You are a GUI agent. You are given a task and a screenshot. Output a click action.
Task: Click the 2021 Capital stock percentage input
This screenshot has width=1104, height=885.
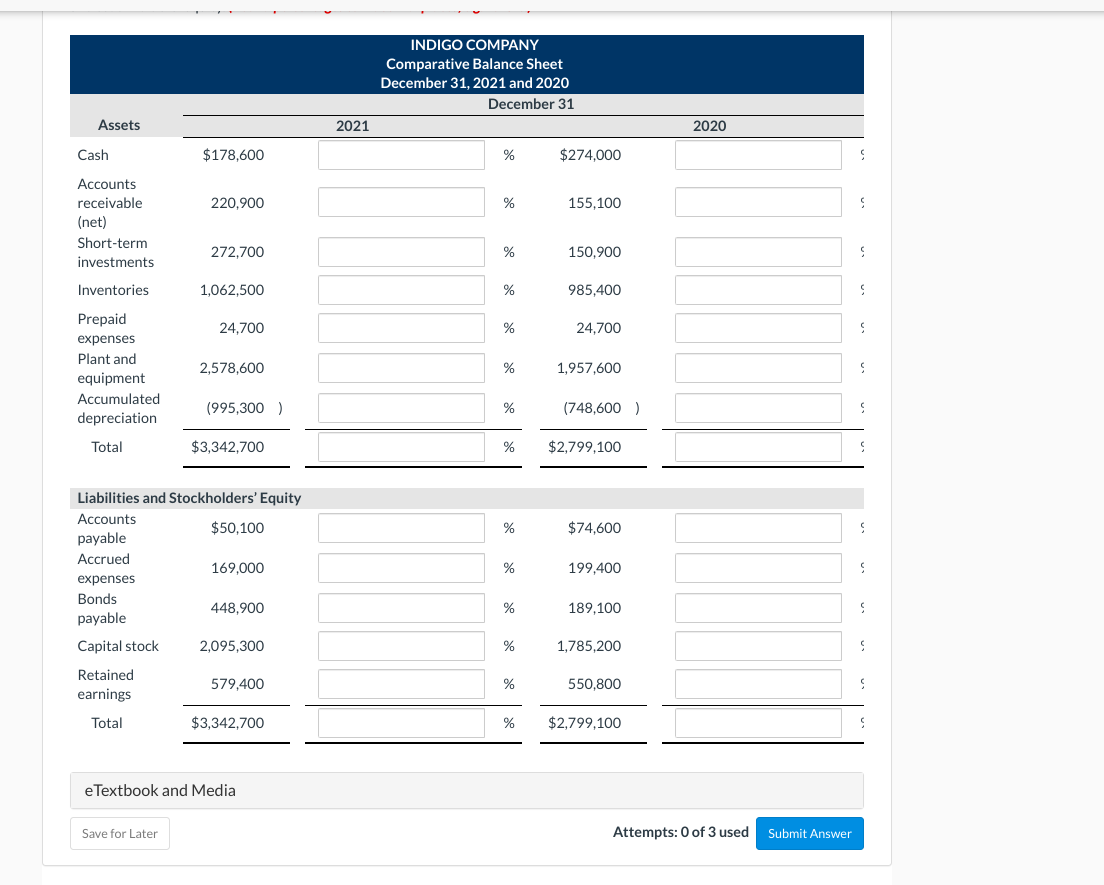(401, 646)
